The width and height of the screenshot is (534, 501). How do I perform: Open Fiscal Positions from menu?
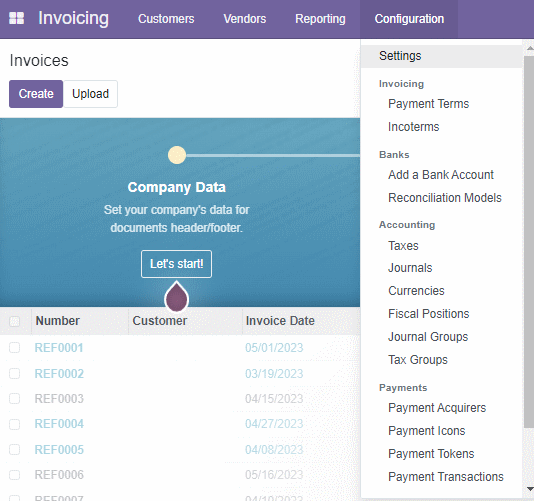click(428, 314)
